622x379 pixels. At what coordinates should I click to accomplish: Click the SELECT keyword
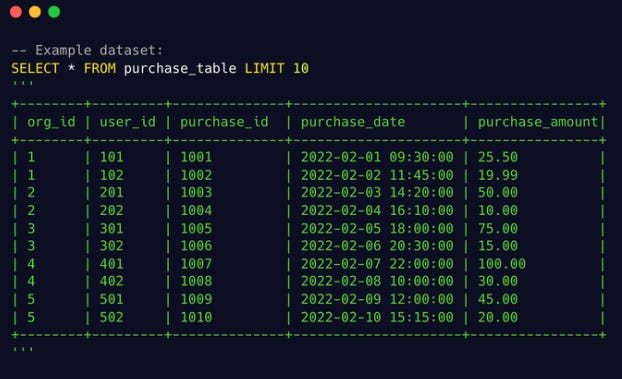pyautogui.click(x=35, y=68)
